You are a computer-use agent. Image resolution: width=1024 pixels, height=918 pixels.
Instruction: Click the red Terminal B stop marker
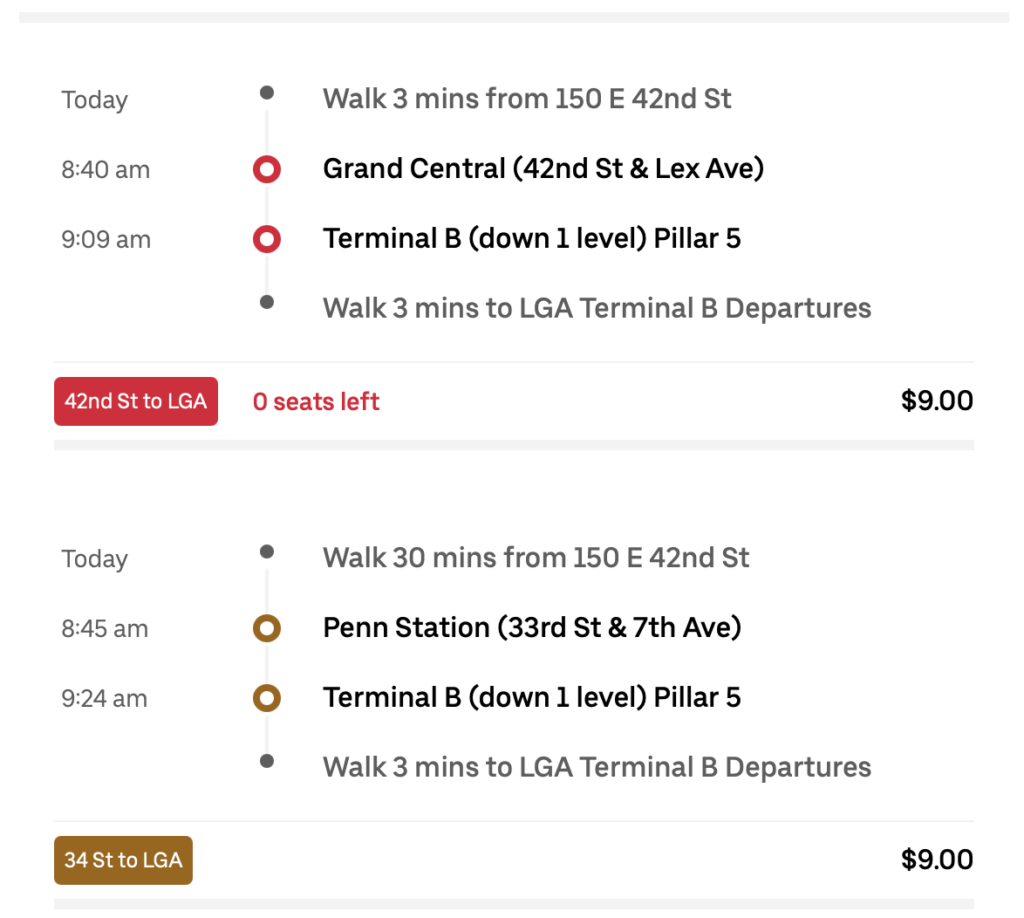266,239
